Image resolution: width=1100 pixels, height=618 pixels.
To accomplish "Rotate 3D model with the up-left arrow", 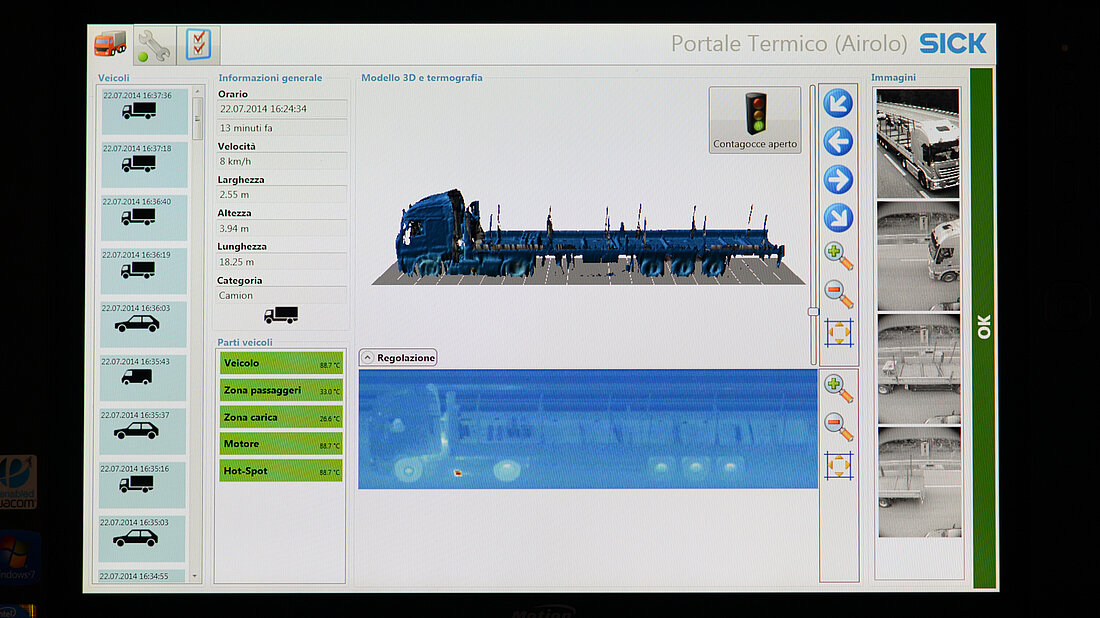I will (x=838, y=104).
